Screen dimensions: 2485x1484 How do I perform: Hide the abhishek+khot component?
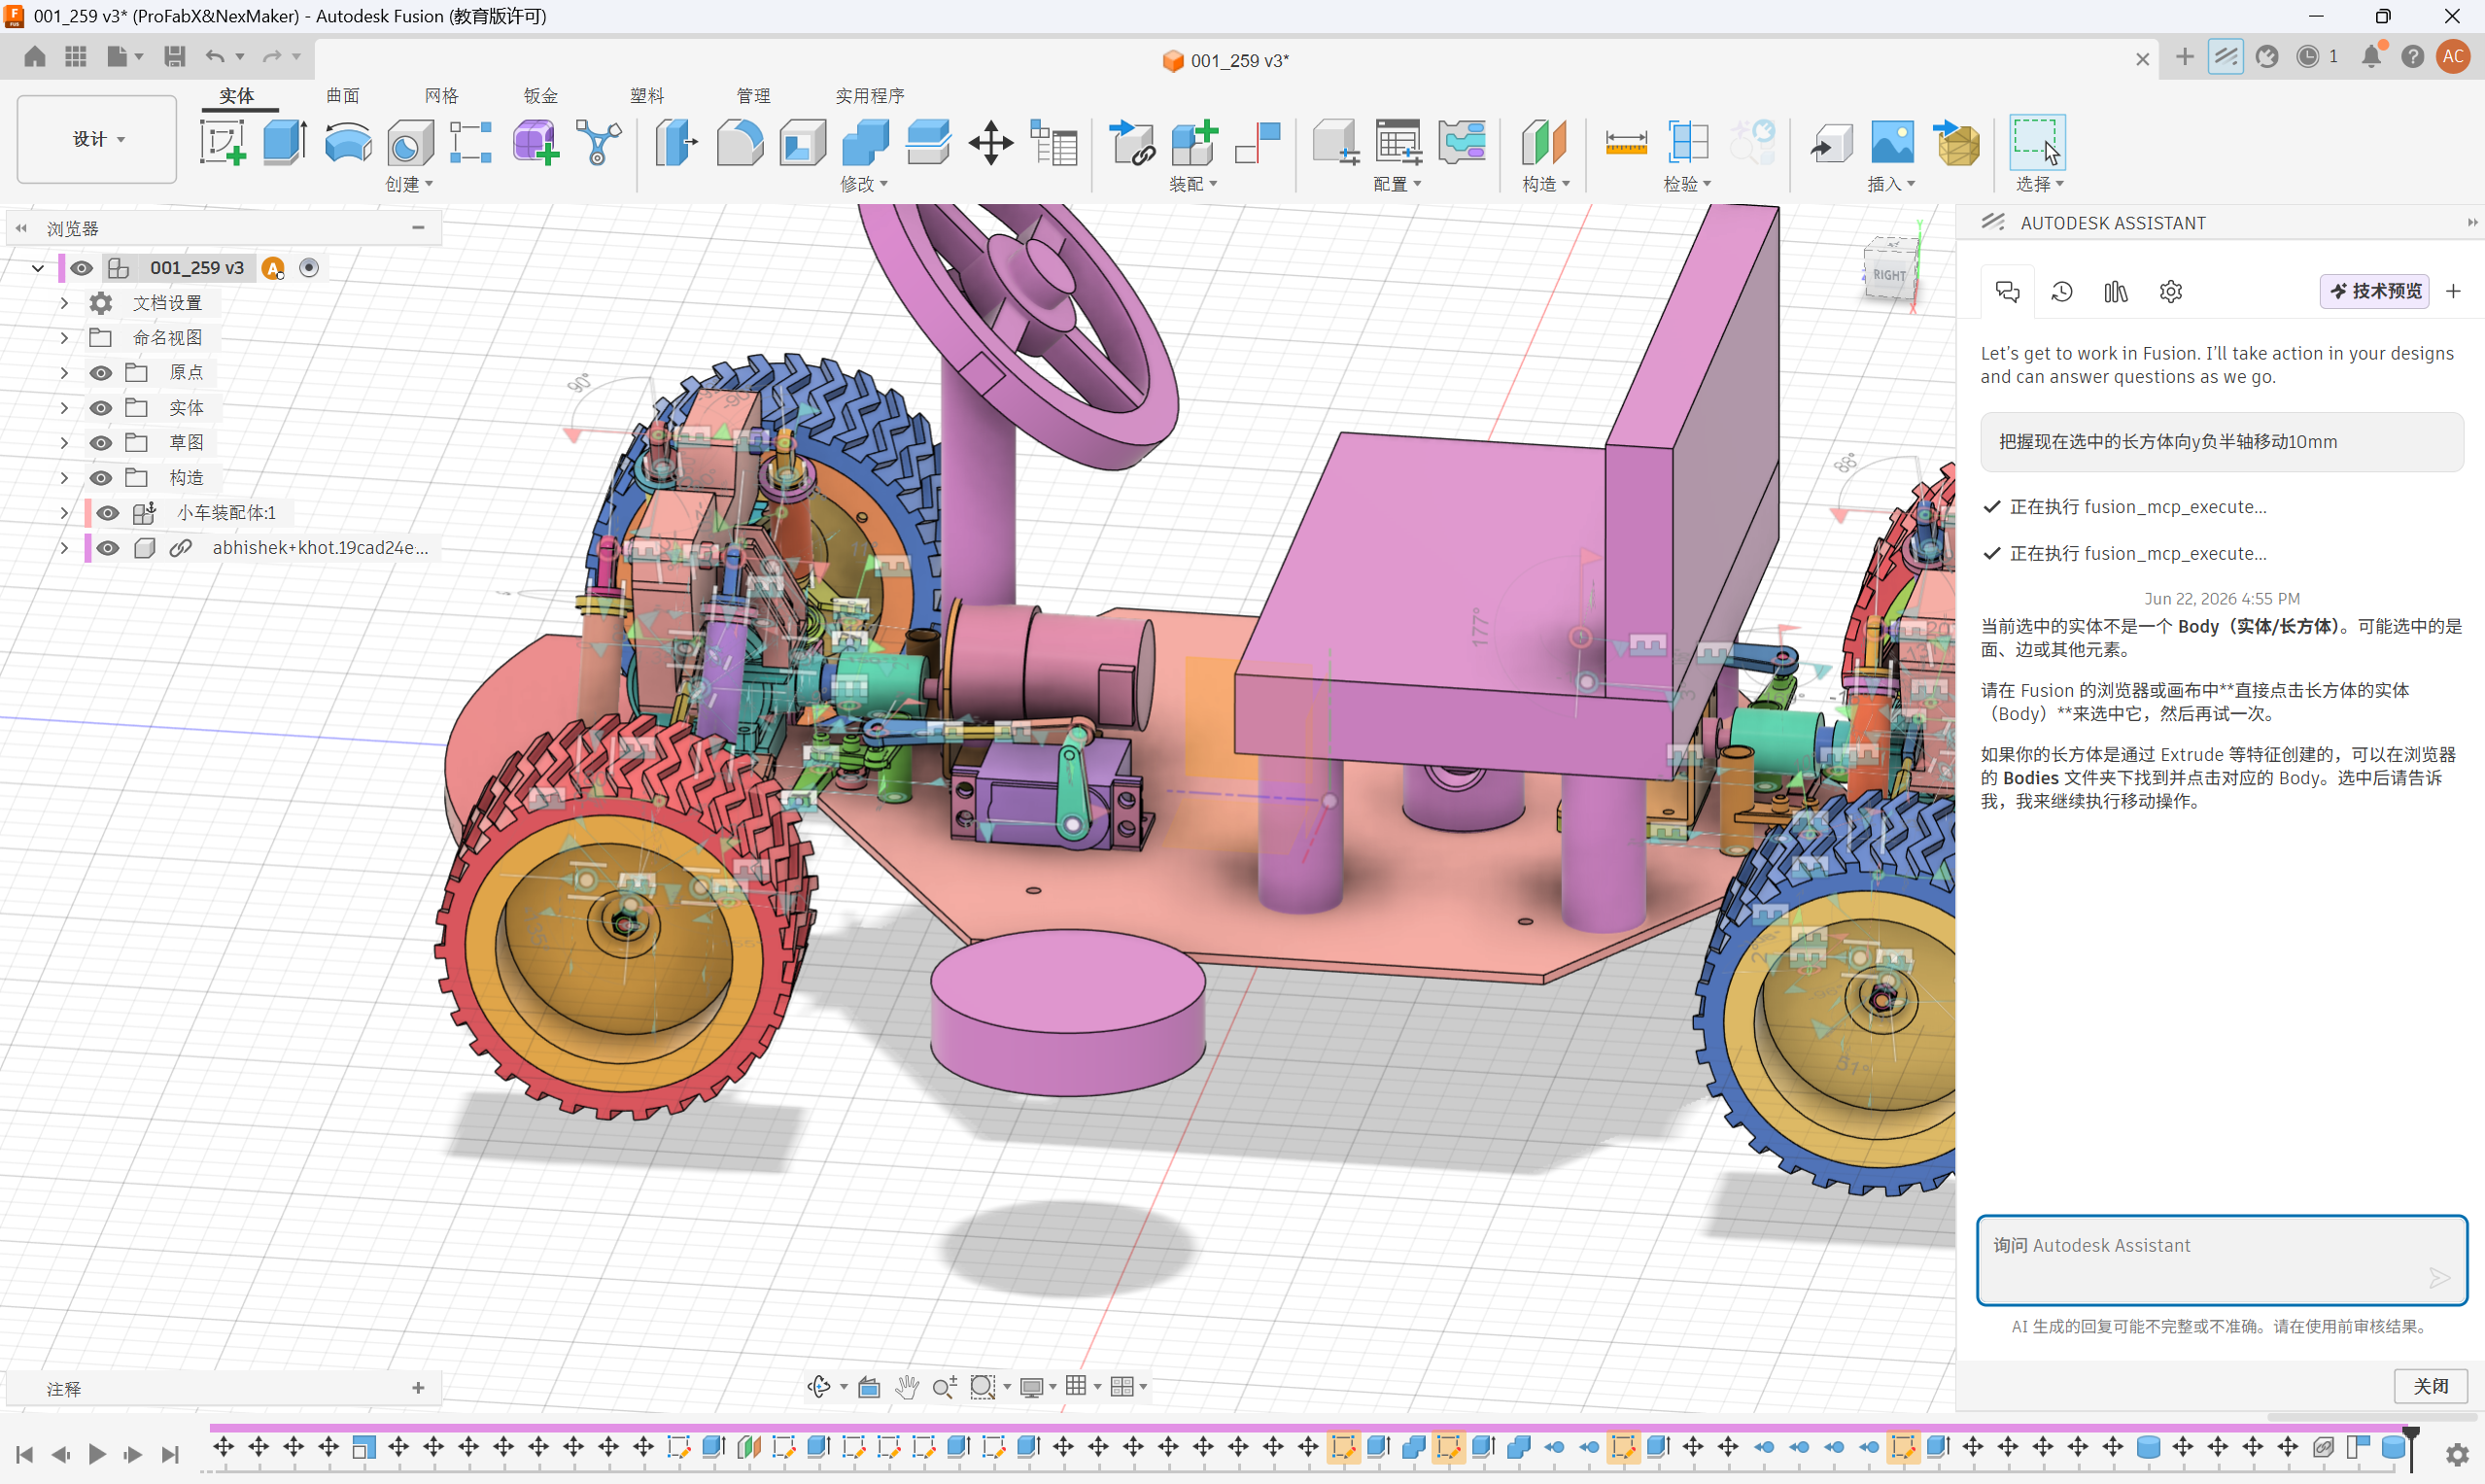(x=108, y=548)
